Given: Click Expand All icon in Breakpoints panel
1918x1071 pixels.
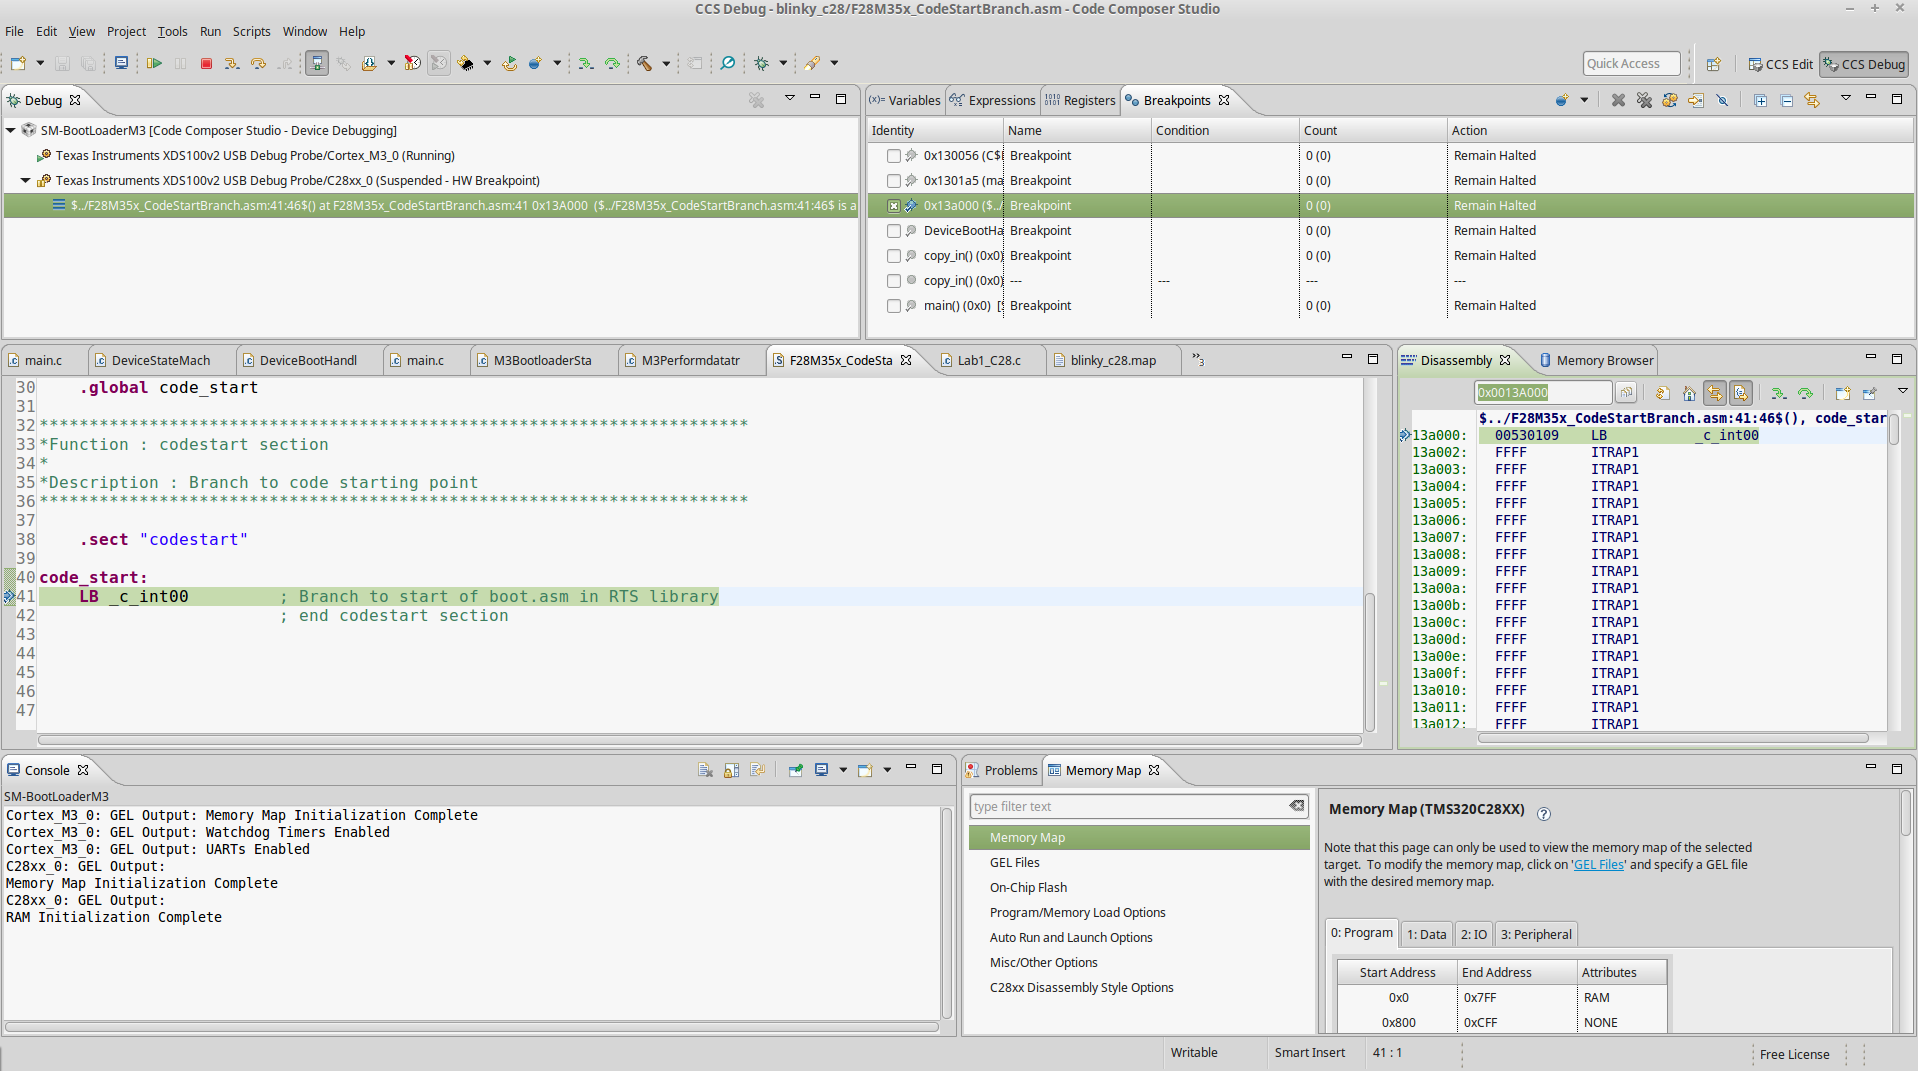Looking at the screenshot, I should [x=1760, y=100].
